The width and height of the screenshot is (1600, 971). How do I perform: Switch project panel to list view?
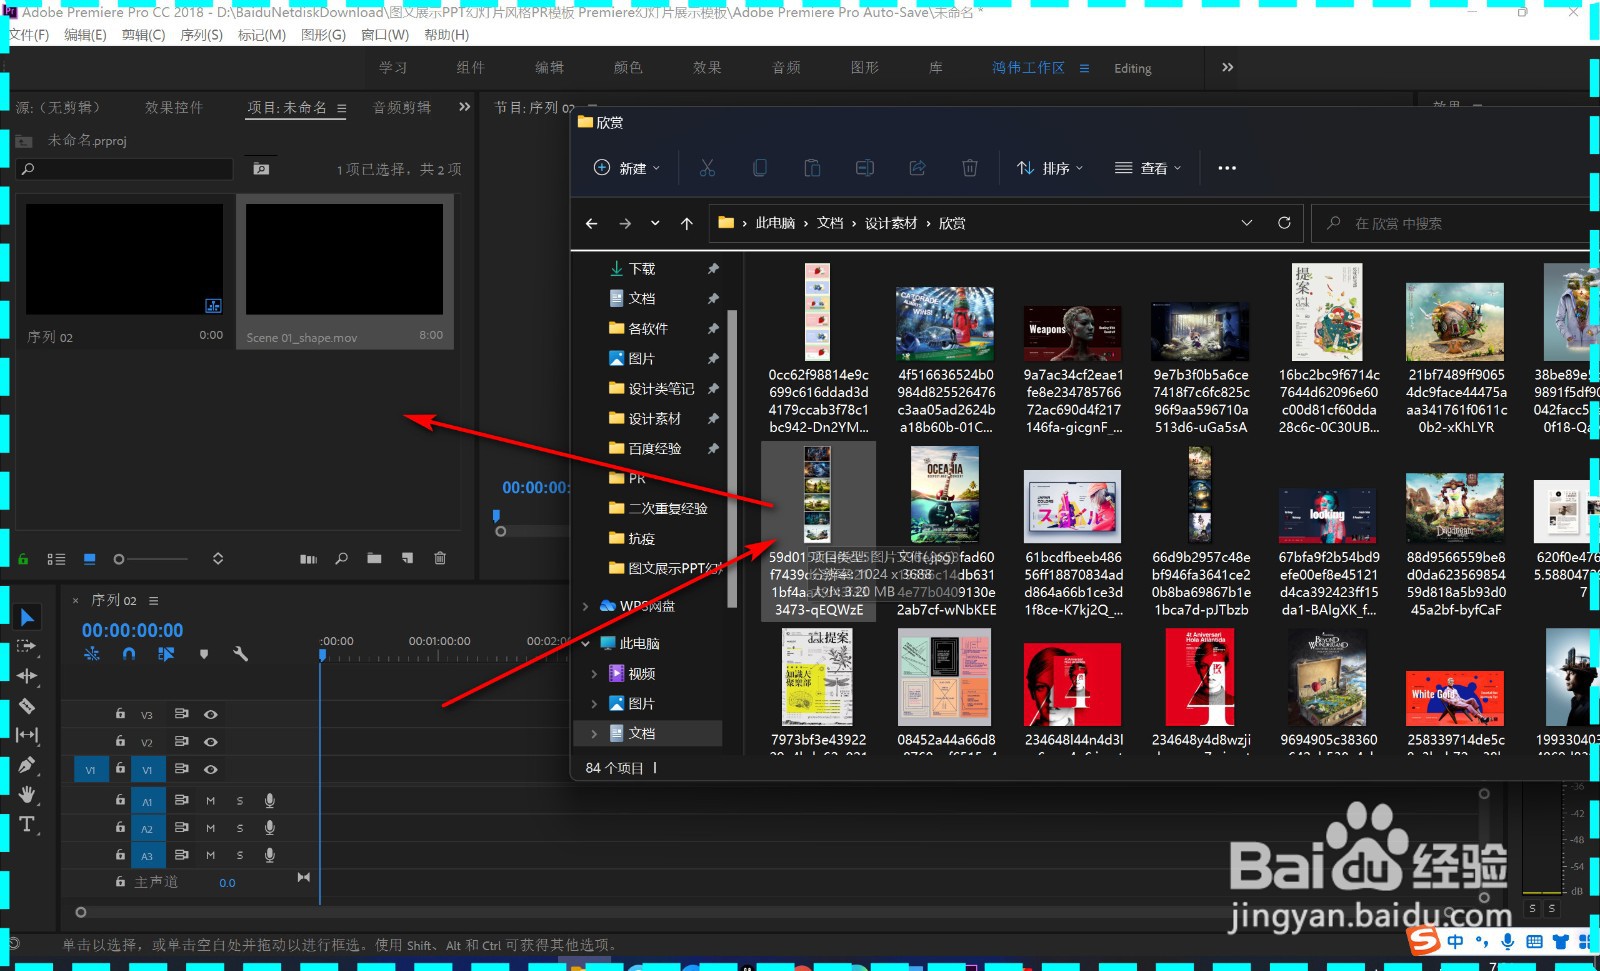click(56, 559)
